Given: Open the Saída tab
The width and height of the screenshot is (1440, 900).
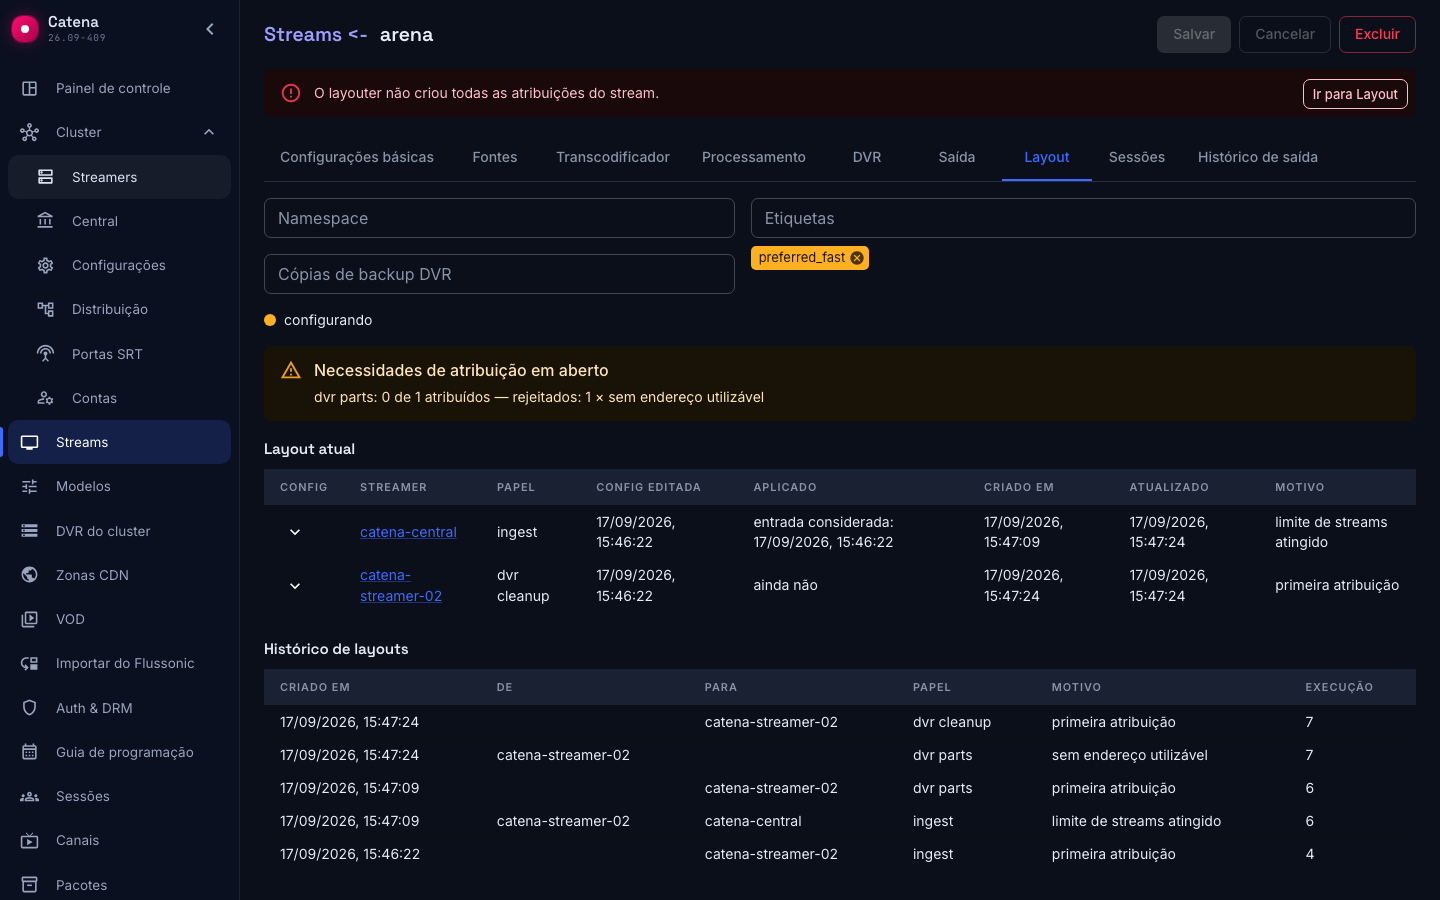Looking at the screenshot, I should coord(957,157).
